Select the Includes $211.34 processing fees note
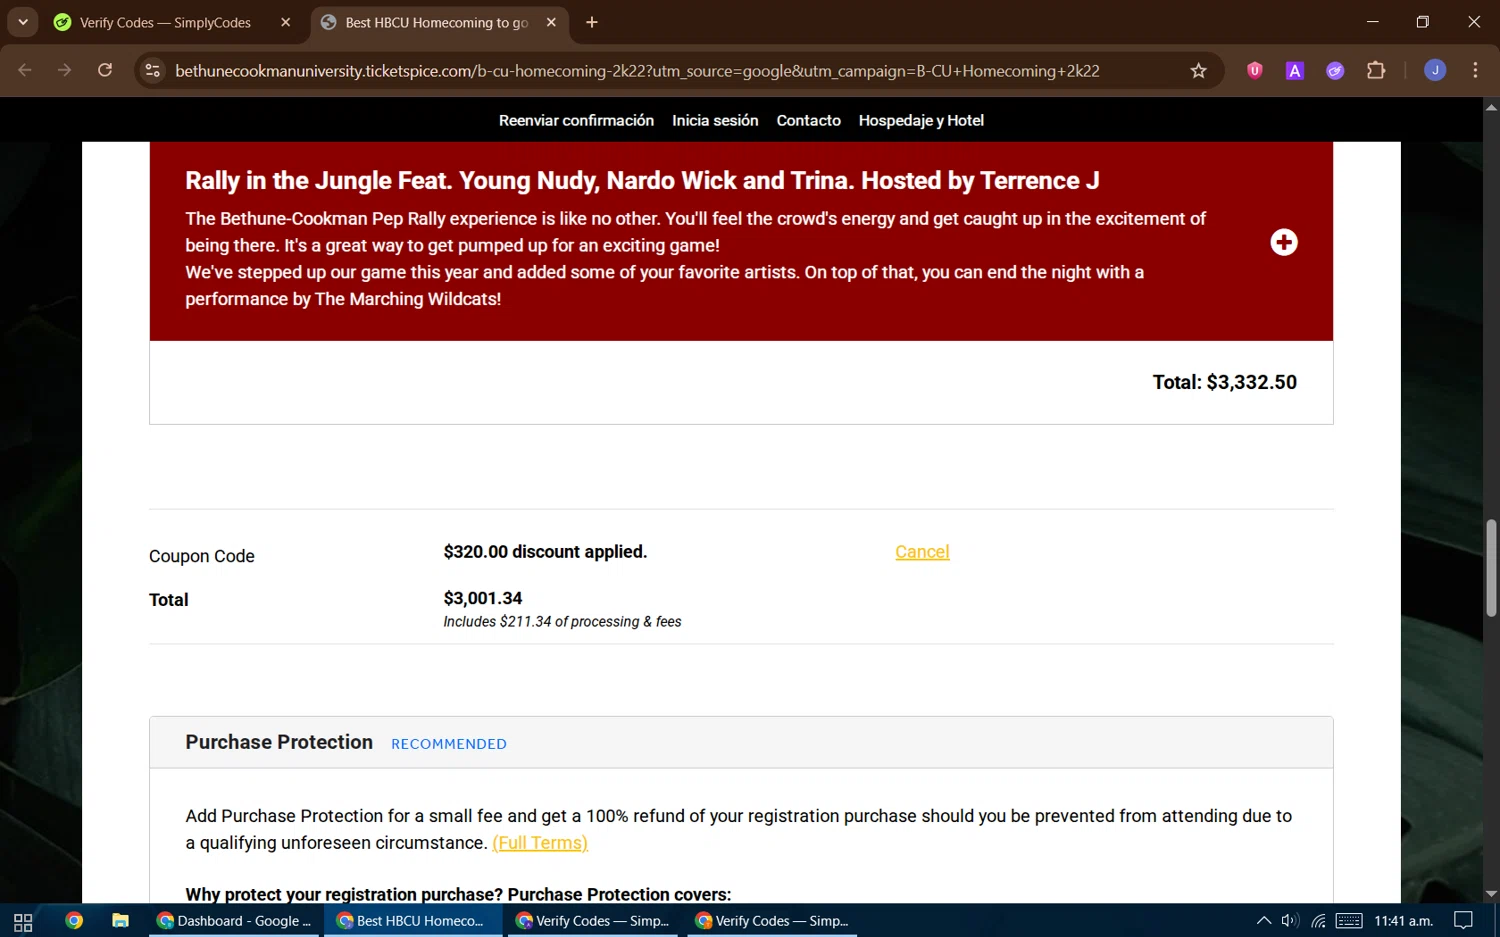This screenshot has width=1500, height=937. (562, 622)
